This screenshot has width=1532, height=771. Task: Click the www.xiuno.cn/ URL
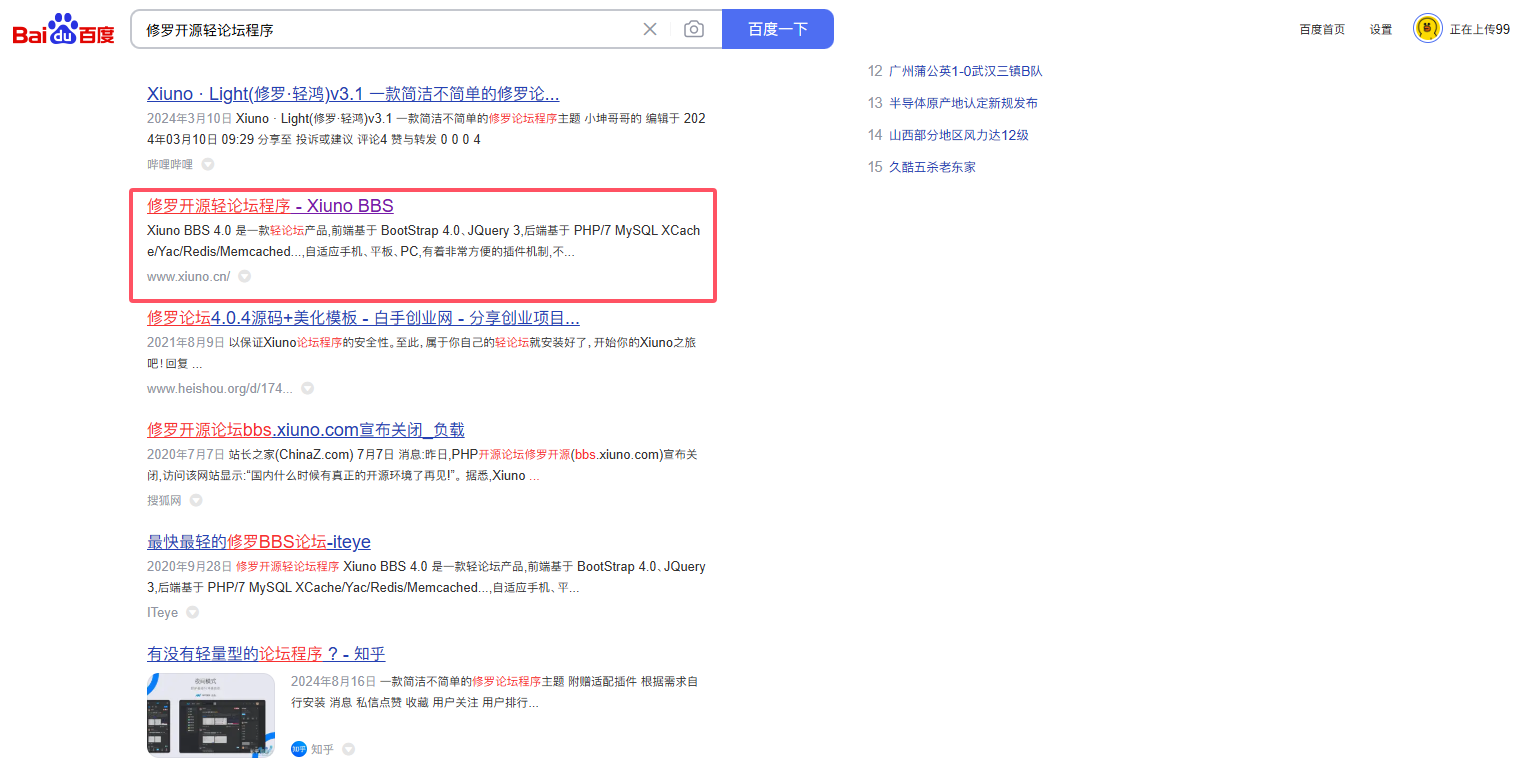[188, 276]
